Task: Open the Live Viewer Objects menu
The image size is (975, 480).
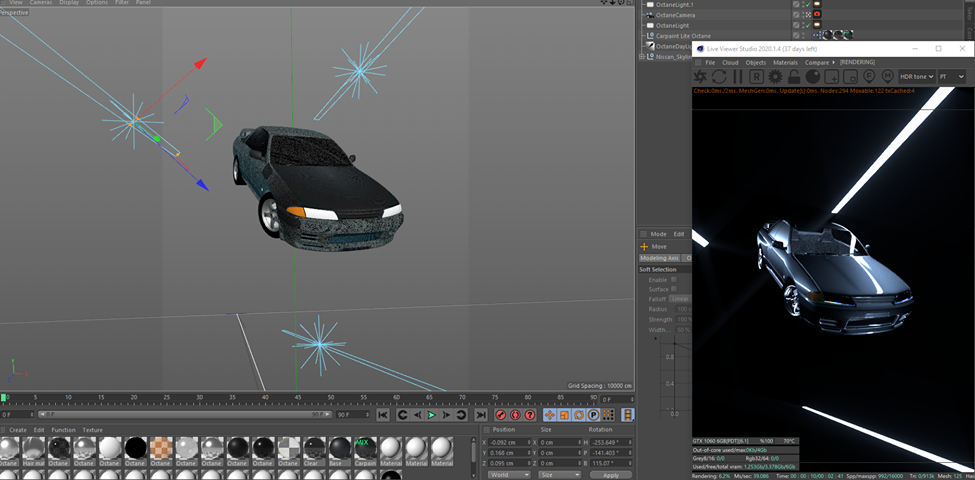Action: tap(756, 62)
